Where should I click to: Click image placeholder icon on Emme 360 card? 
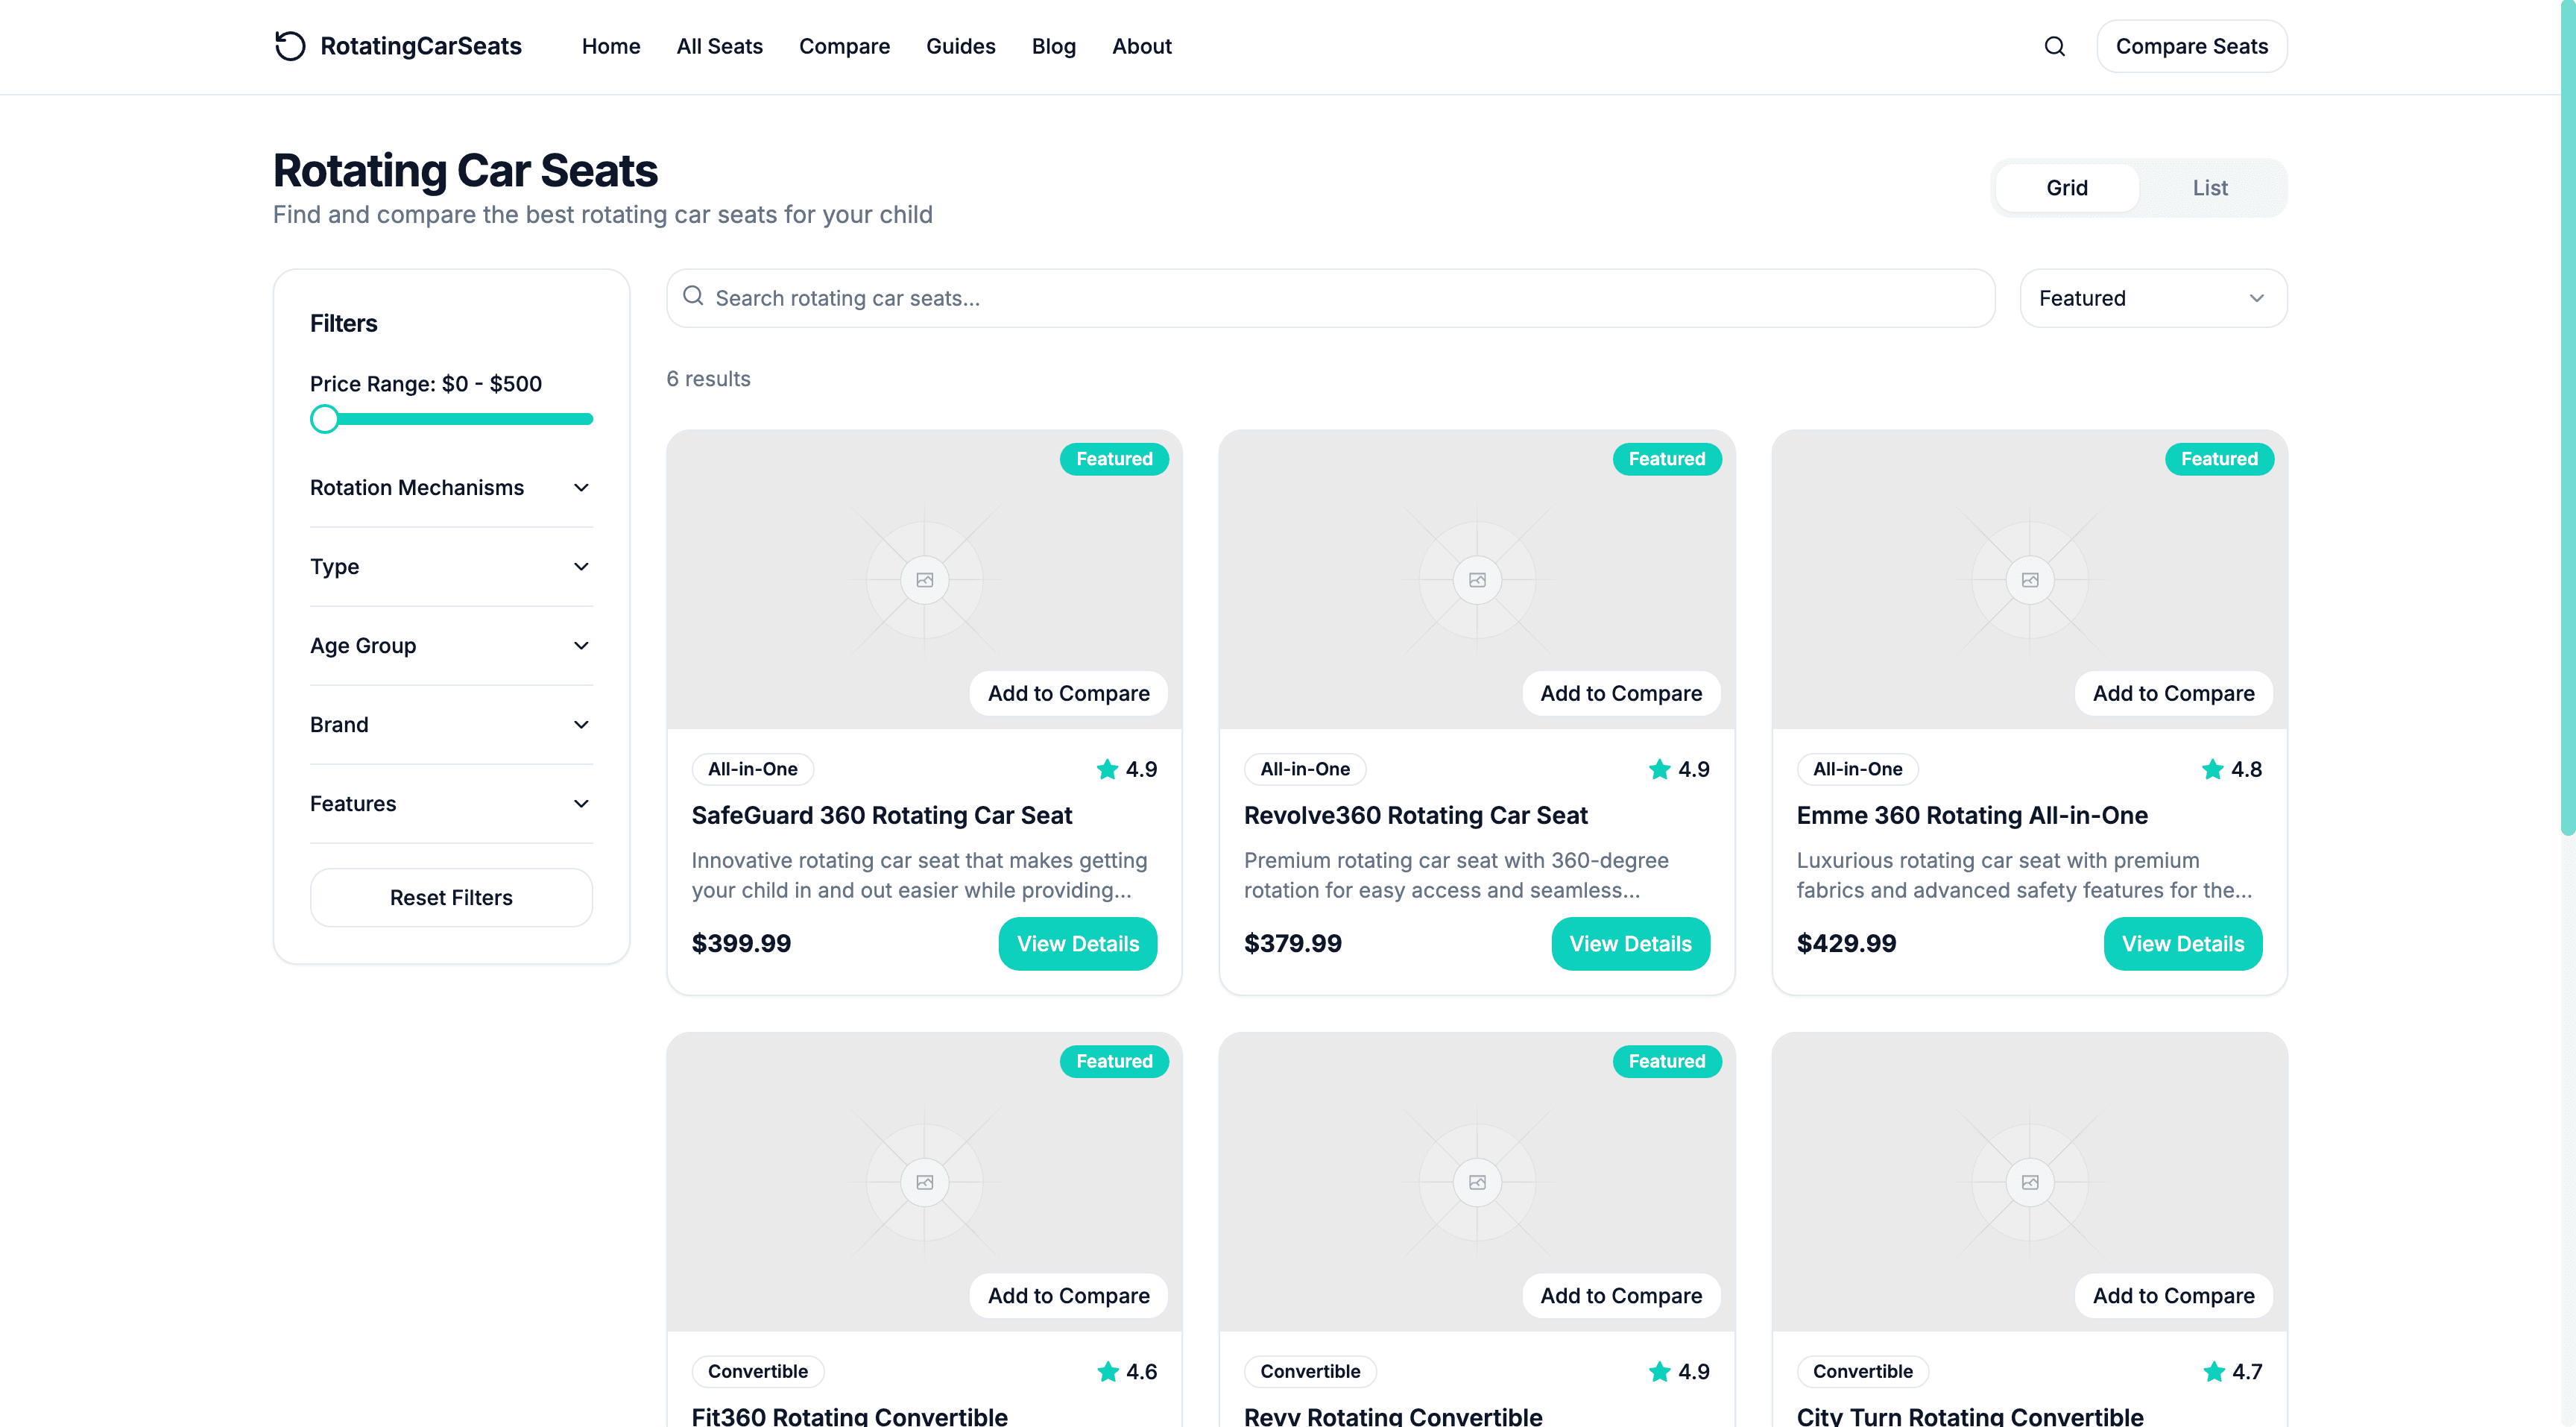(x=2029, y=580)
